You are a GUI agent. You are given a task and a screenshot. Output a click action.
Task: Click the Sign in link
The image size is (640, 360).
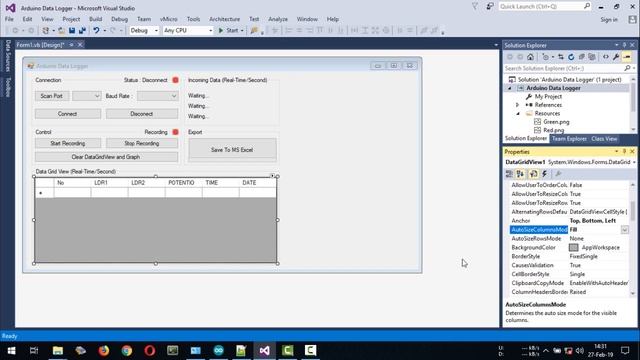609,20
